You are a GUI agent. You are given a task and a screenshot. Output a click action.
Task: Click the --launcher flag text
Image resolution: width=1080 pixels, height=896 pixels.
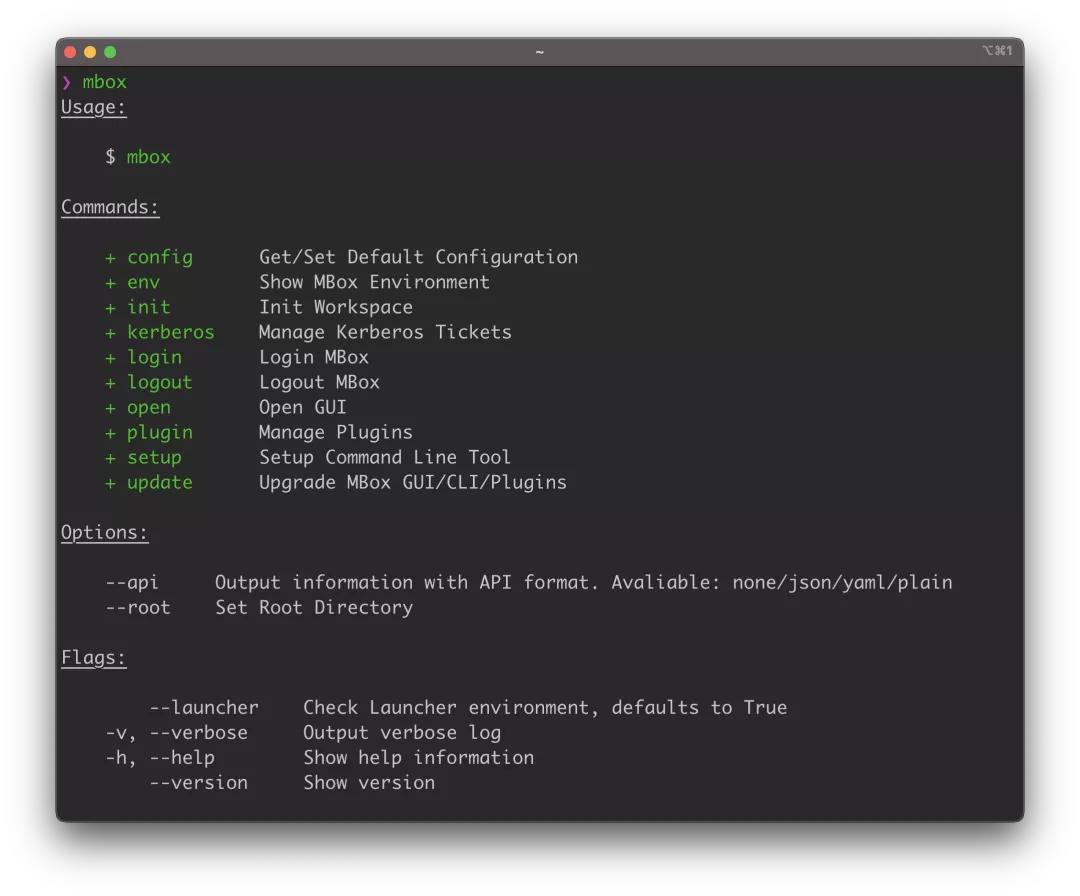click(x=204, y=708)
